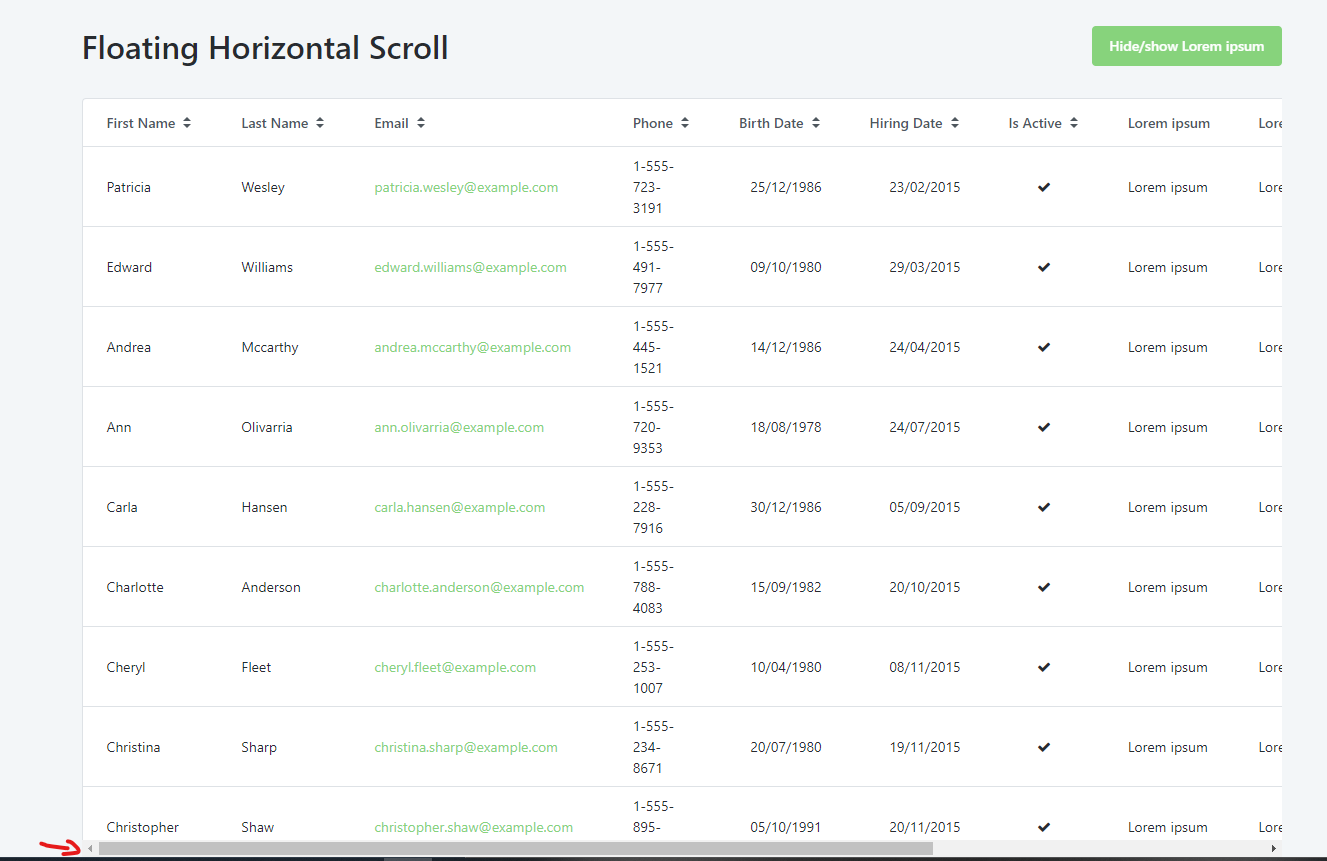The width and height of the screenshot is (1327, 861).
Task: Click phone number 1-555-445-1521
Action: [653, 347]
